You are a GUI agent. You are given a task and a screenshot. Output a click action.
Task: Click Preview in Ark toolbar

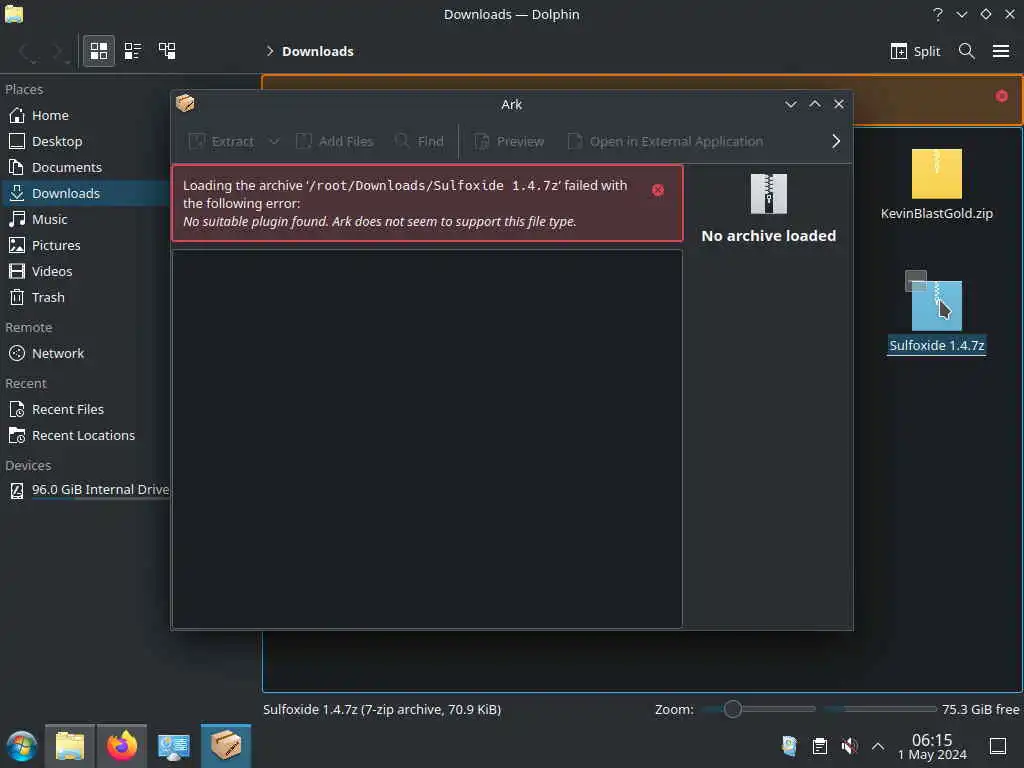[509, 141]
